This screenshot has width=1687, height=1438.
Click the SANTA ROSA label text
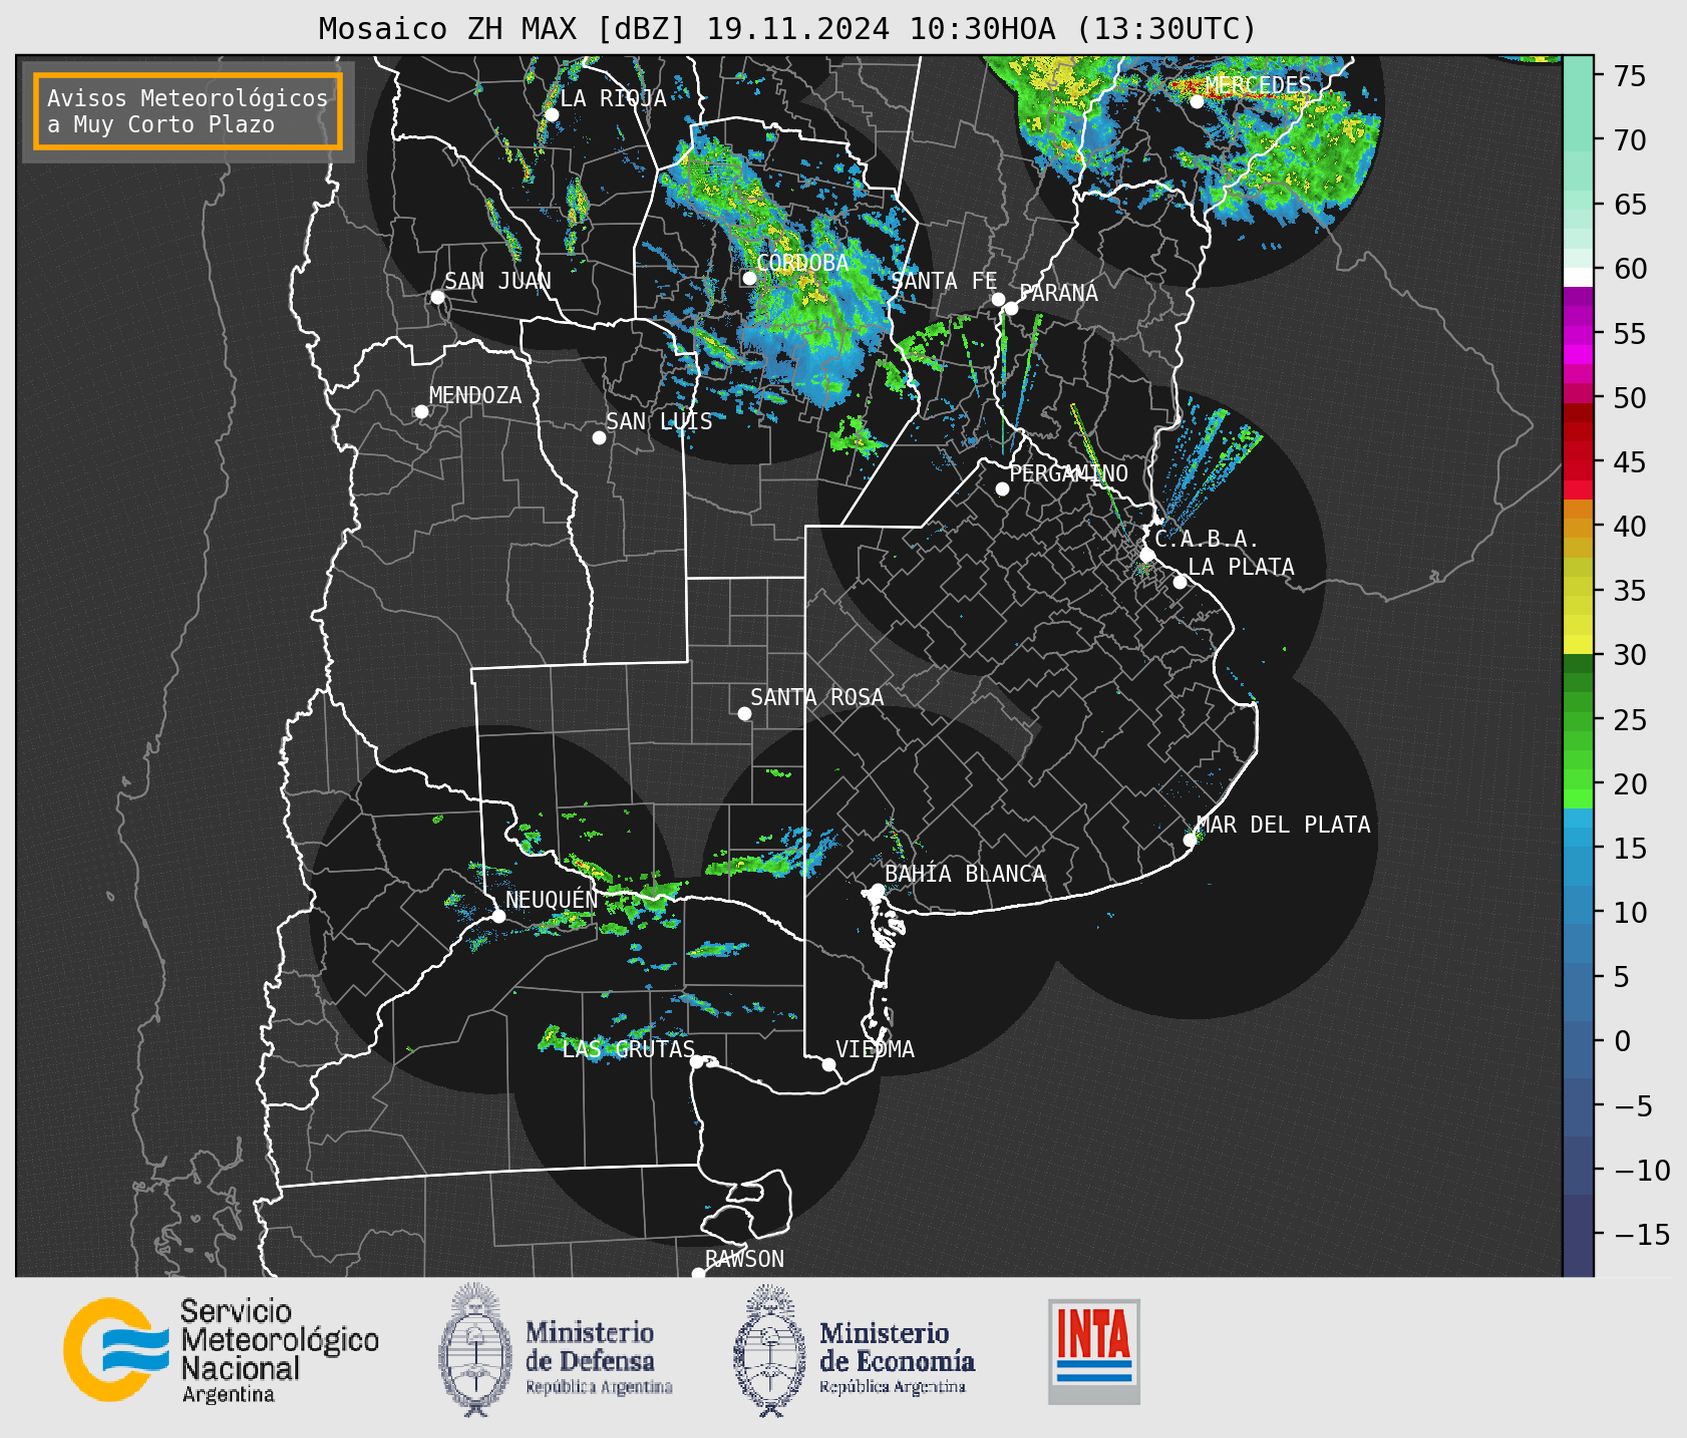click(x=817, y=697)
